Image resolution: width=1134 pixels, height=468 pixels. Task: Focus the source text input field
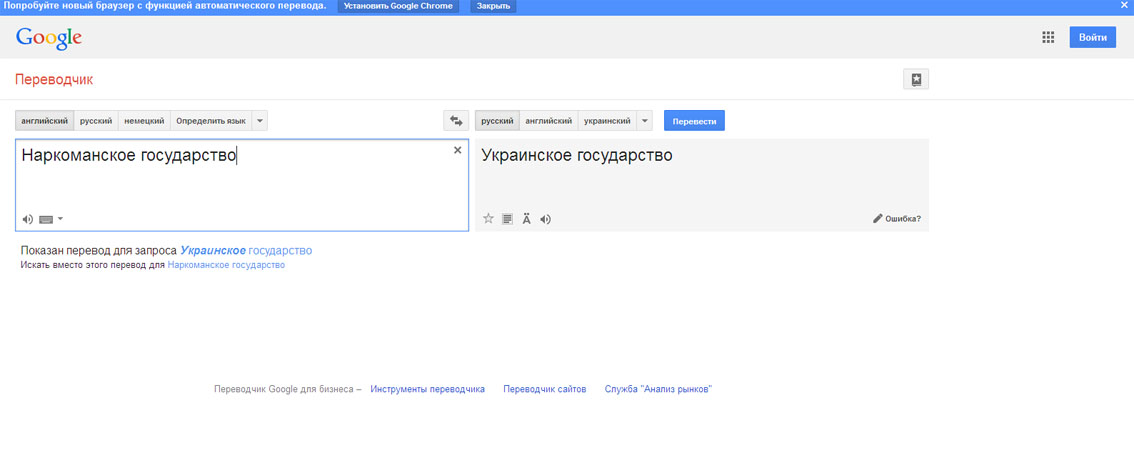tap(242, 184)
